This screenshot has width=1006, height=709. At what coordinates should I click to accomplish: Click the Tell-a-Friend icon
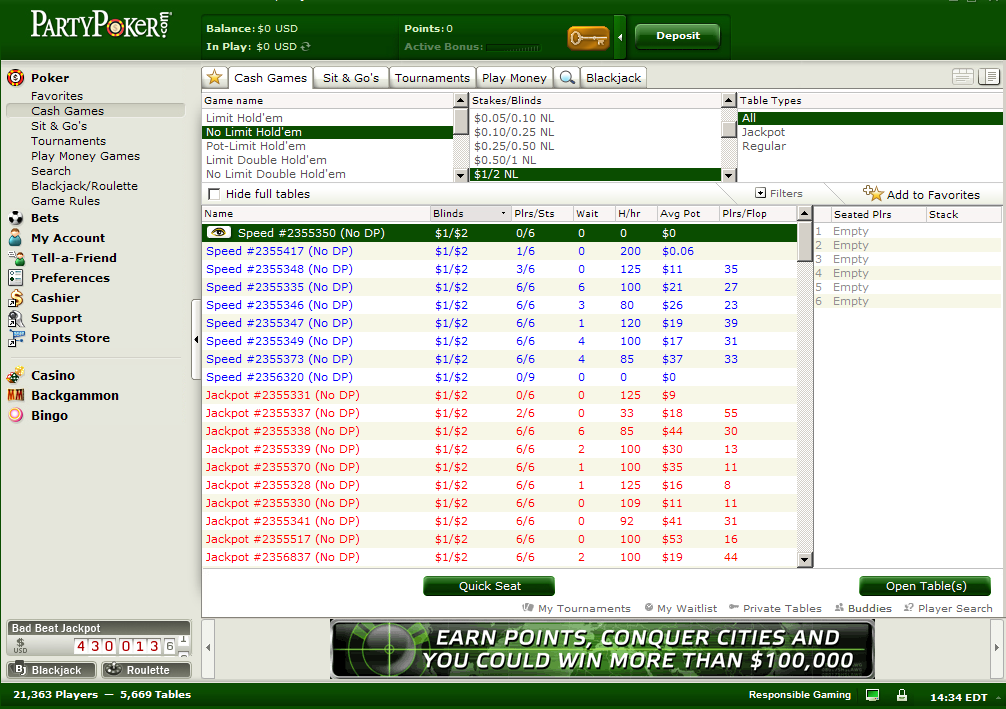[x=15, y=258]
